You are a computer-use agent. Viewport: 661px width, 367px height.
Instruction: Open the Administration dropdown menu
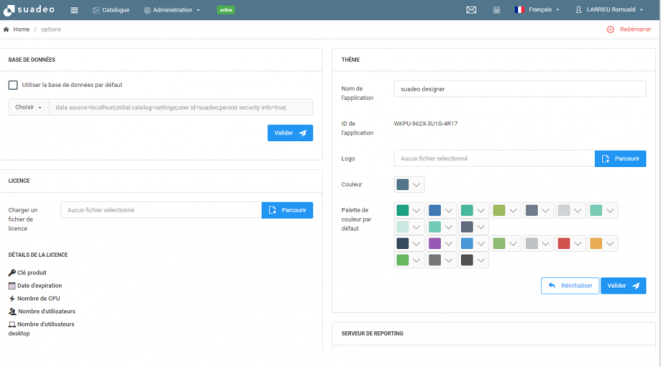click(172, 10)
